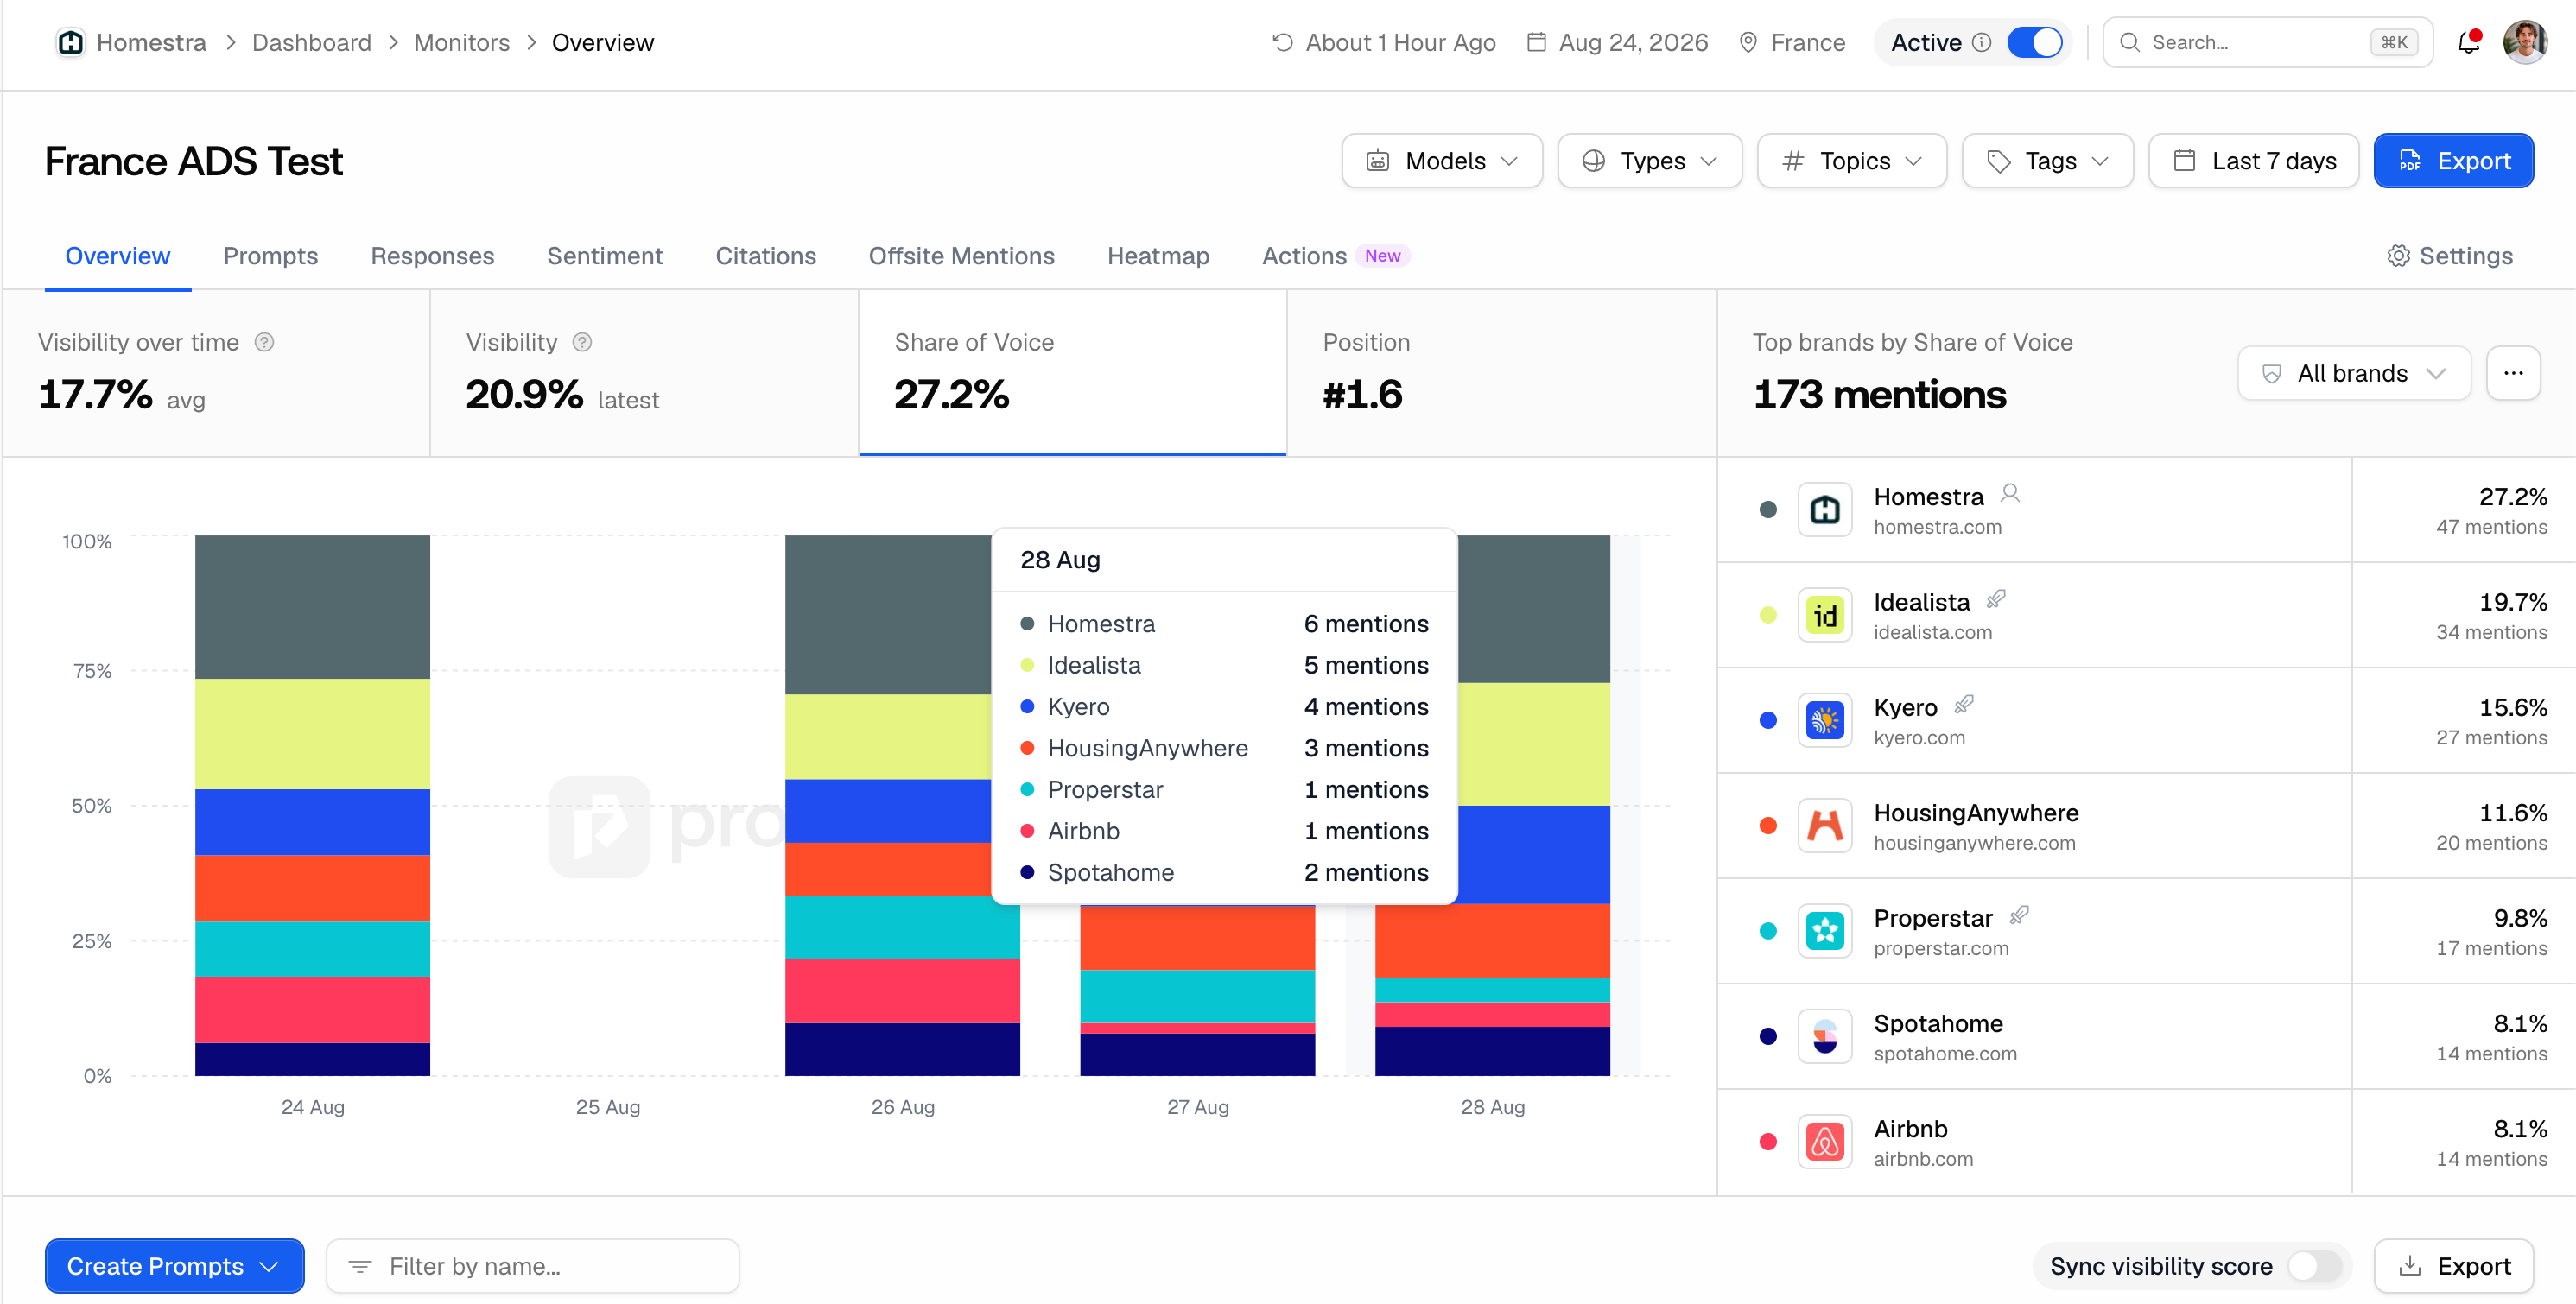Click the refresh icon beside About 1 Hour Ago
The image size is (2576, 1304).
[x=1282, y=42]
